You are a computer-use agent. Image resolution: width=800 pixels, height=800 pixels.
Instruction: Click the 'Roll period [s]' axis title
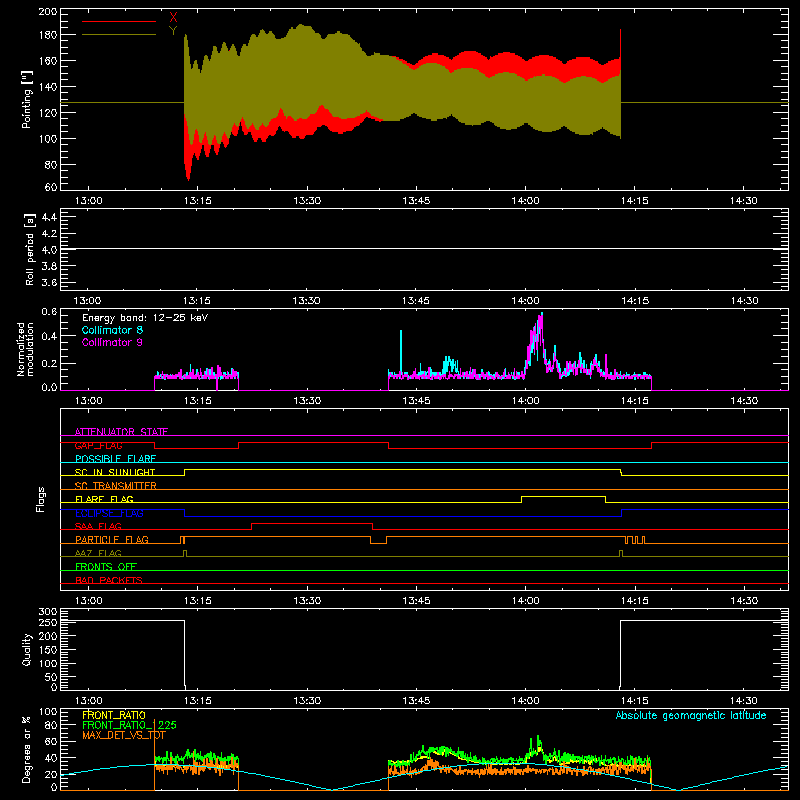pyautogui.click(x=29, y=250)
